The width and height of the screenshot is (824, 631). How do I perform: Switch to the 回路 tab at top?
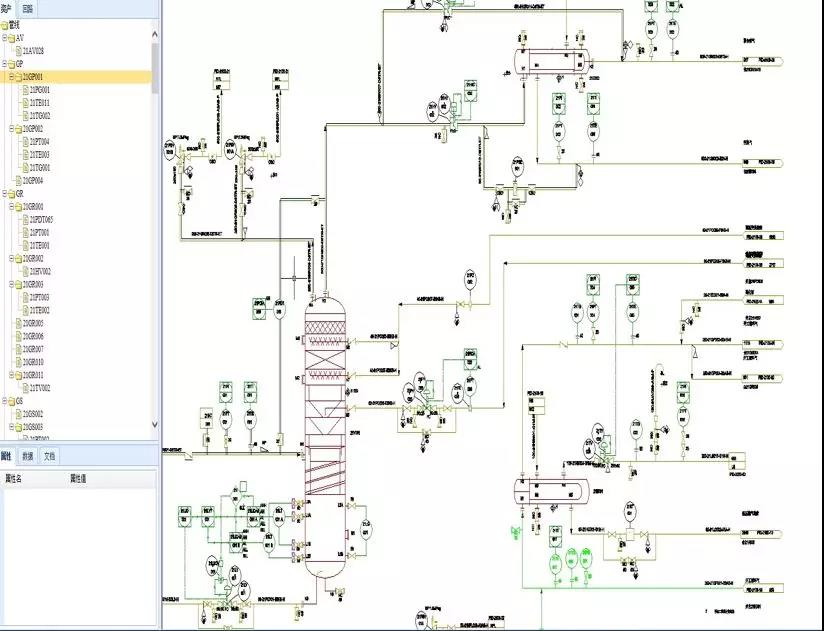(27, 8)
